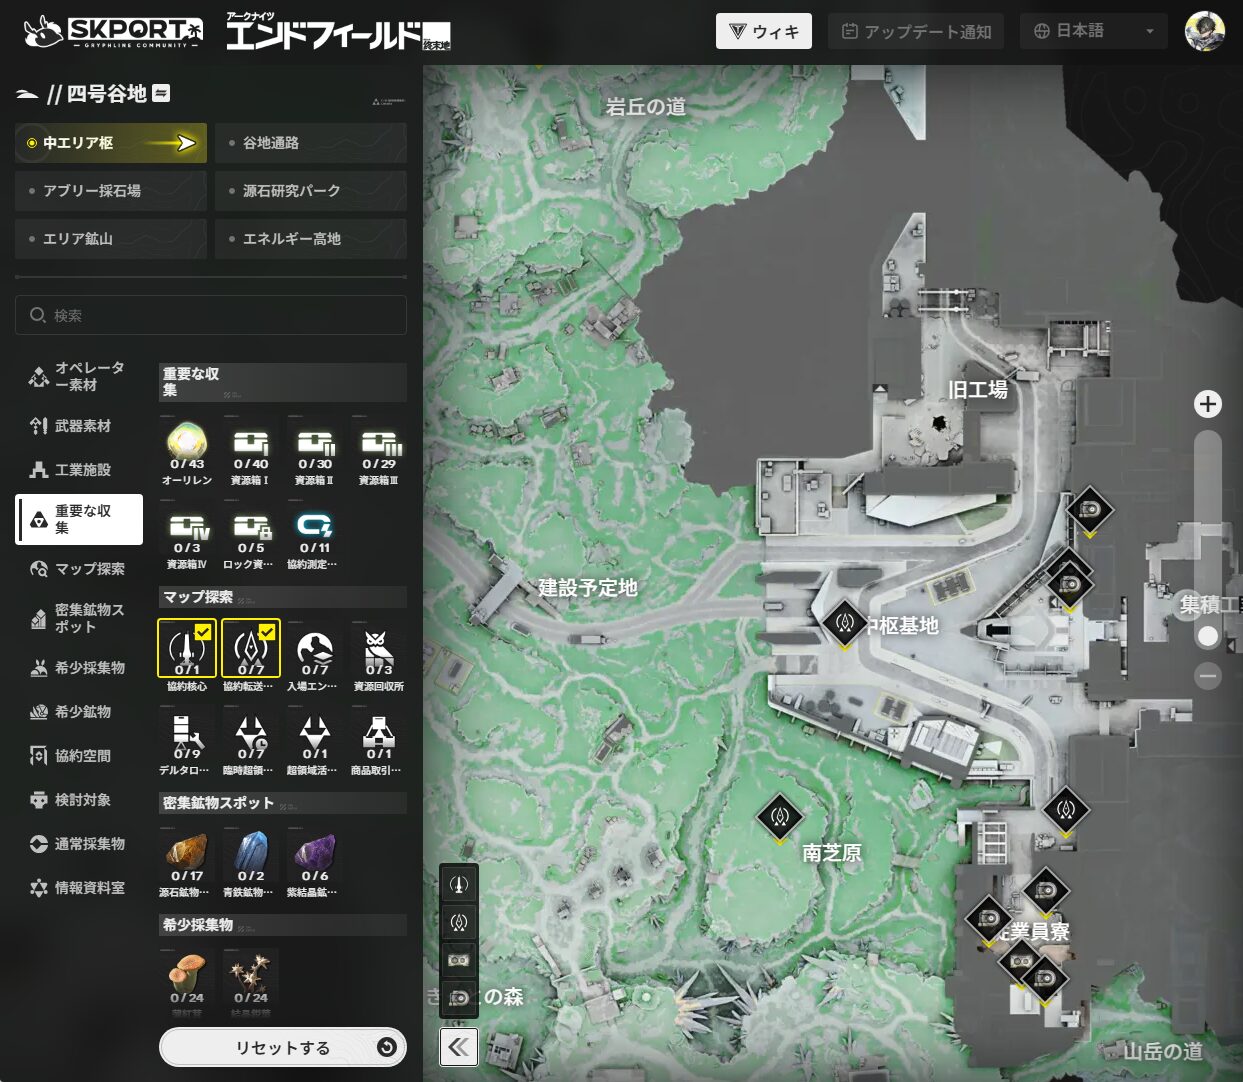
Task: Select the 資源箱Ⅰ chest filter icon
Action: coord(251,443)
